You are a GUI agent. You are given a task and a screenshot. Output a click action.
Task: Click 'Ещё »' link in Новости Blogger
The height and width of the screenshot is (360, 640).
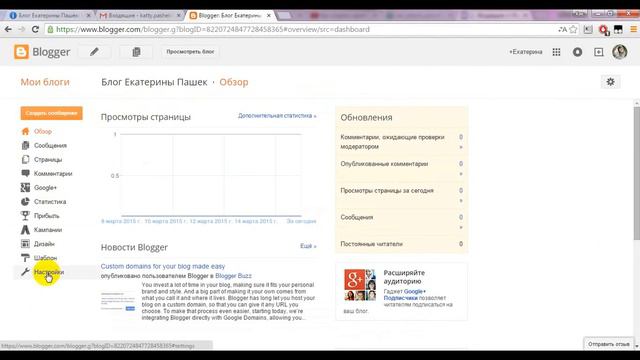(x=308, y=246)
